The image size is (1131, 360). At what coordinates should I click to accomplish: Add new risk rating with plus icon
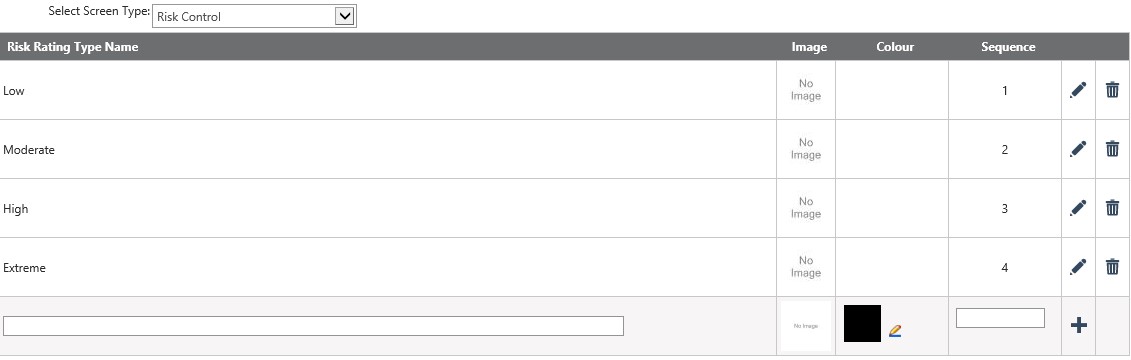[1078, 325]
